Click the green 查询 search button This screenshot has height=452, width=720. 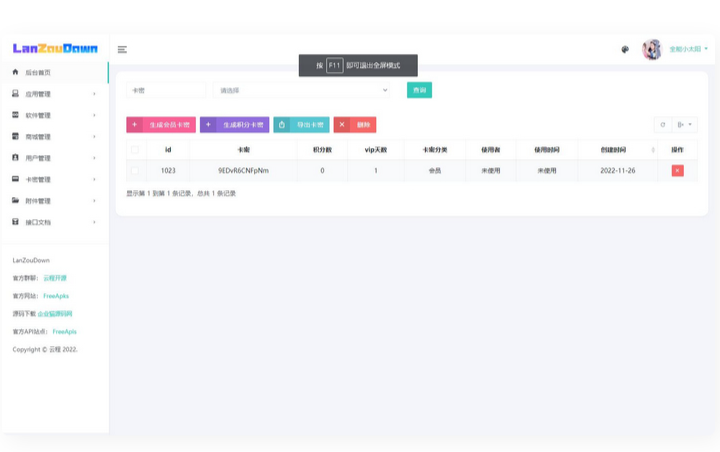[419, 90]
